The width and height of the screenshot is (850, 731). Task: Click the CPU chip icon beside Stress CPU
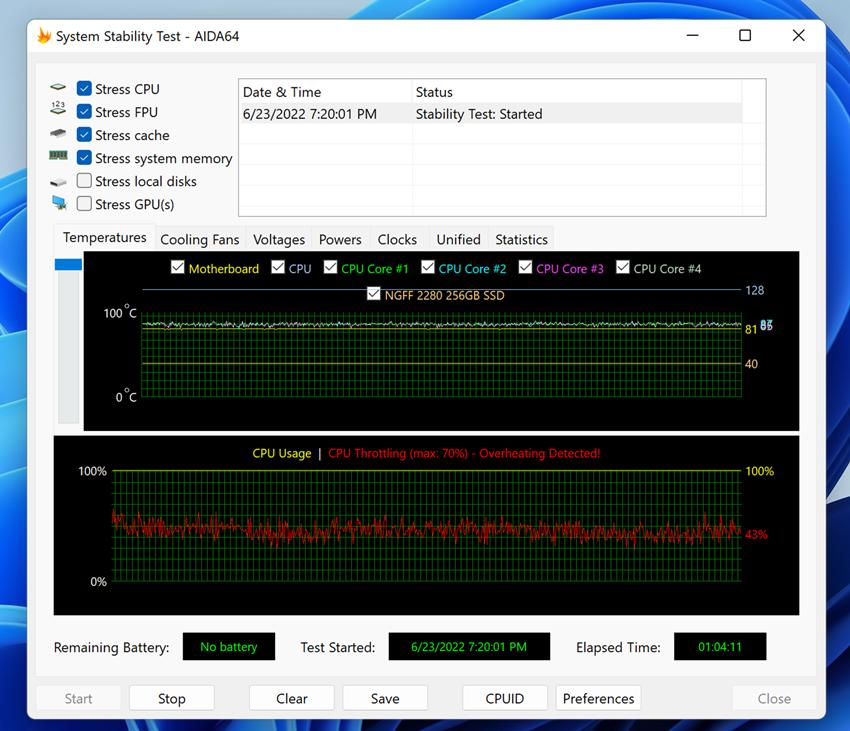pos(59,89)
